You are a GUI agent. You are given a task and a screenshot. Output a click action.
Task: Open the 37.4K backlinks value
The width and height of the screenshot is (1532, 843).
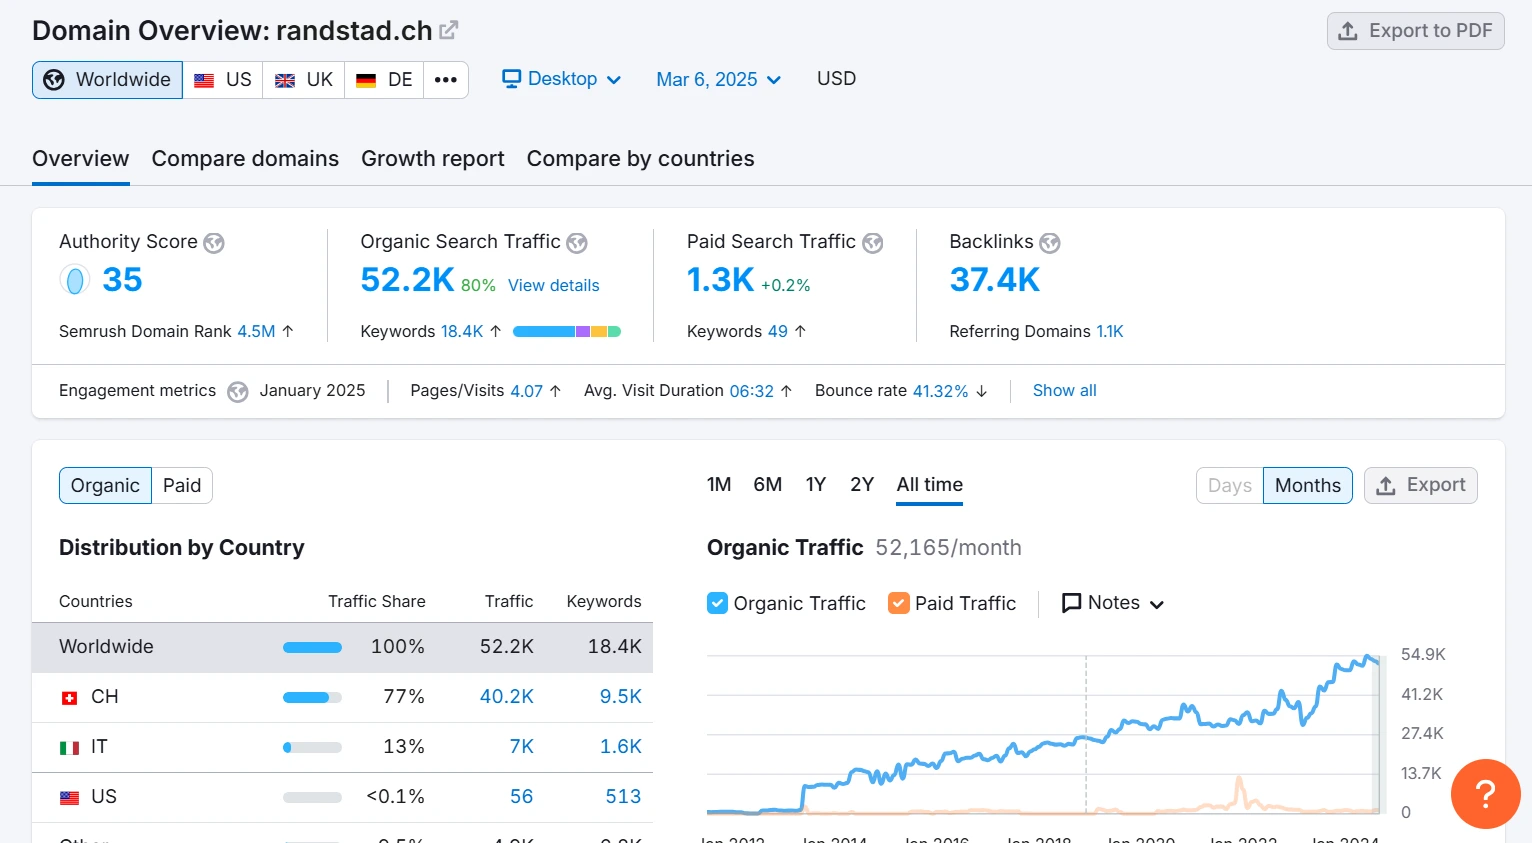coord(995,280)
